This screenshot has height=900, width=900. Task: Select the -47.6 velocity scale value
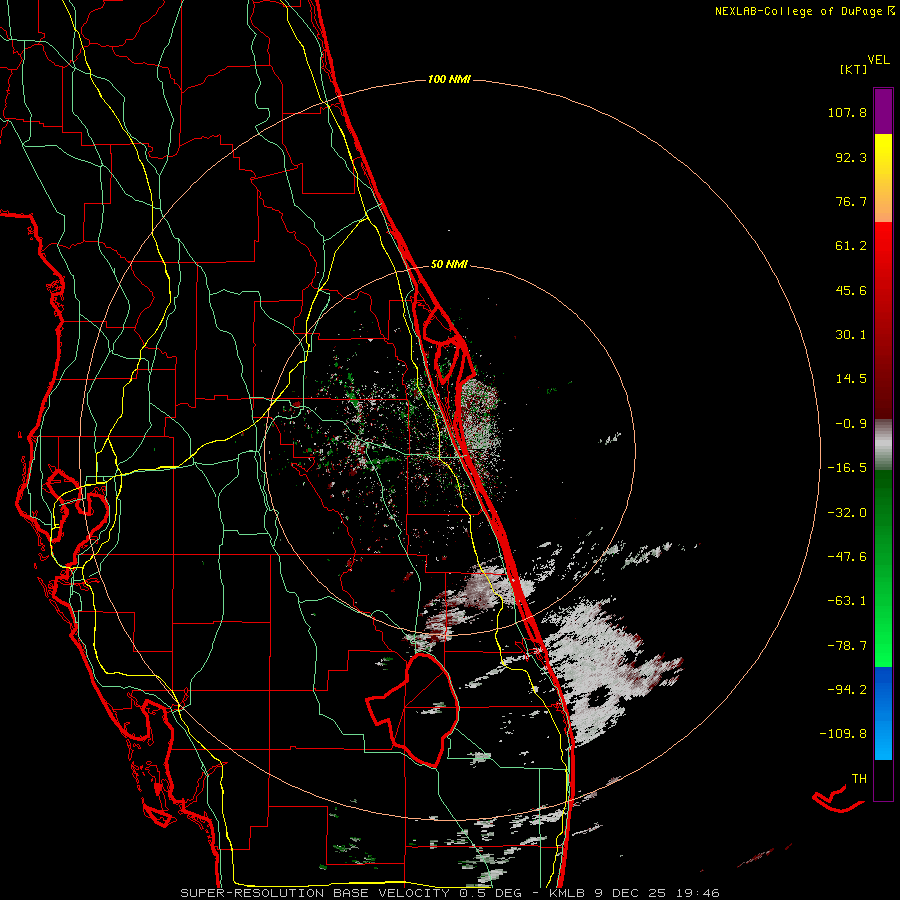click(847, 557)
